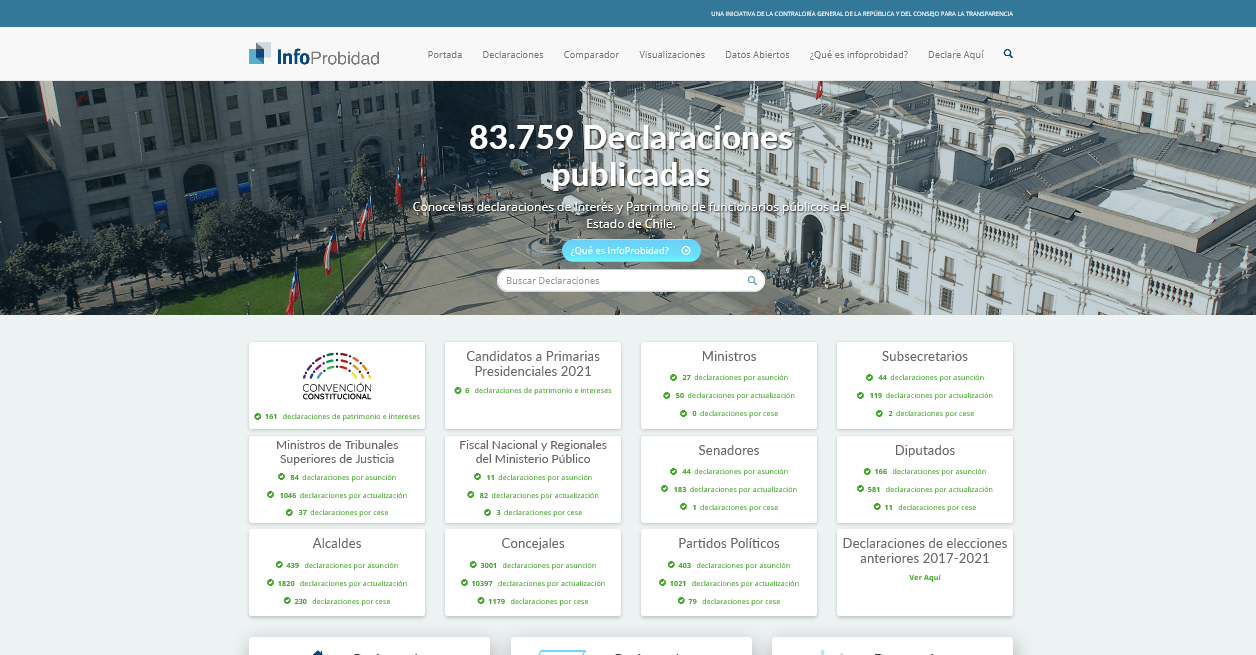The image size is (1256, 655).
Task: Click check icon beside 161 declaraciones
Action: click(257, 416)
